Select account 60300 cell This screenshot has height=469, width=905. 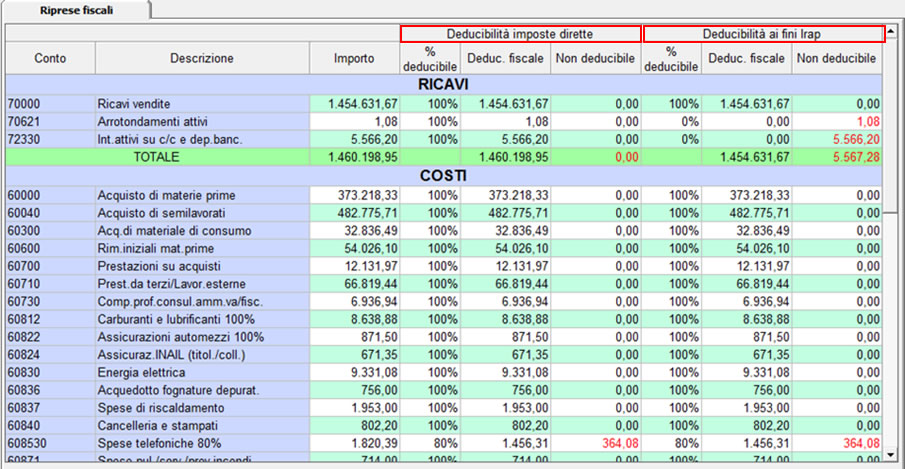(x=50, y=231)
